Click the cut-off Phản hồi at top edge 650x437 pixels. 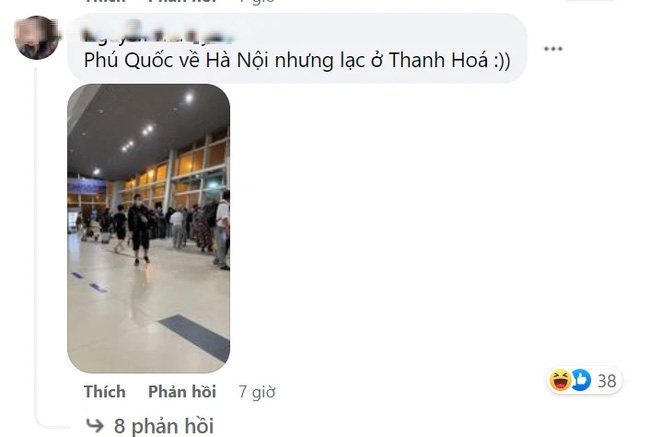tap(182, 2)
